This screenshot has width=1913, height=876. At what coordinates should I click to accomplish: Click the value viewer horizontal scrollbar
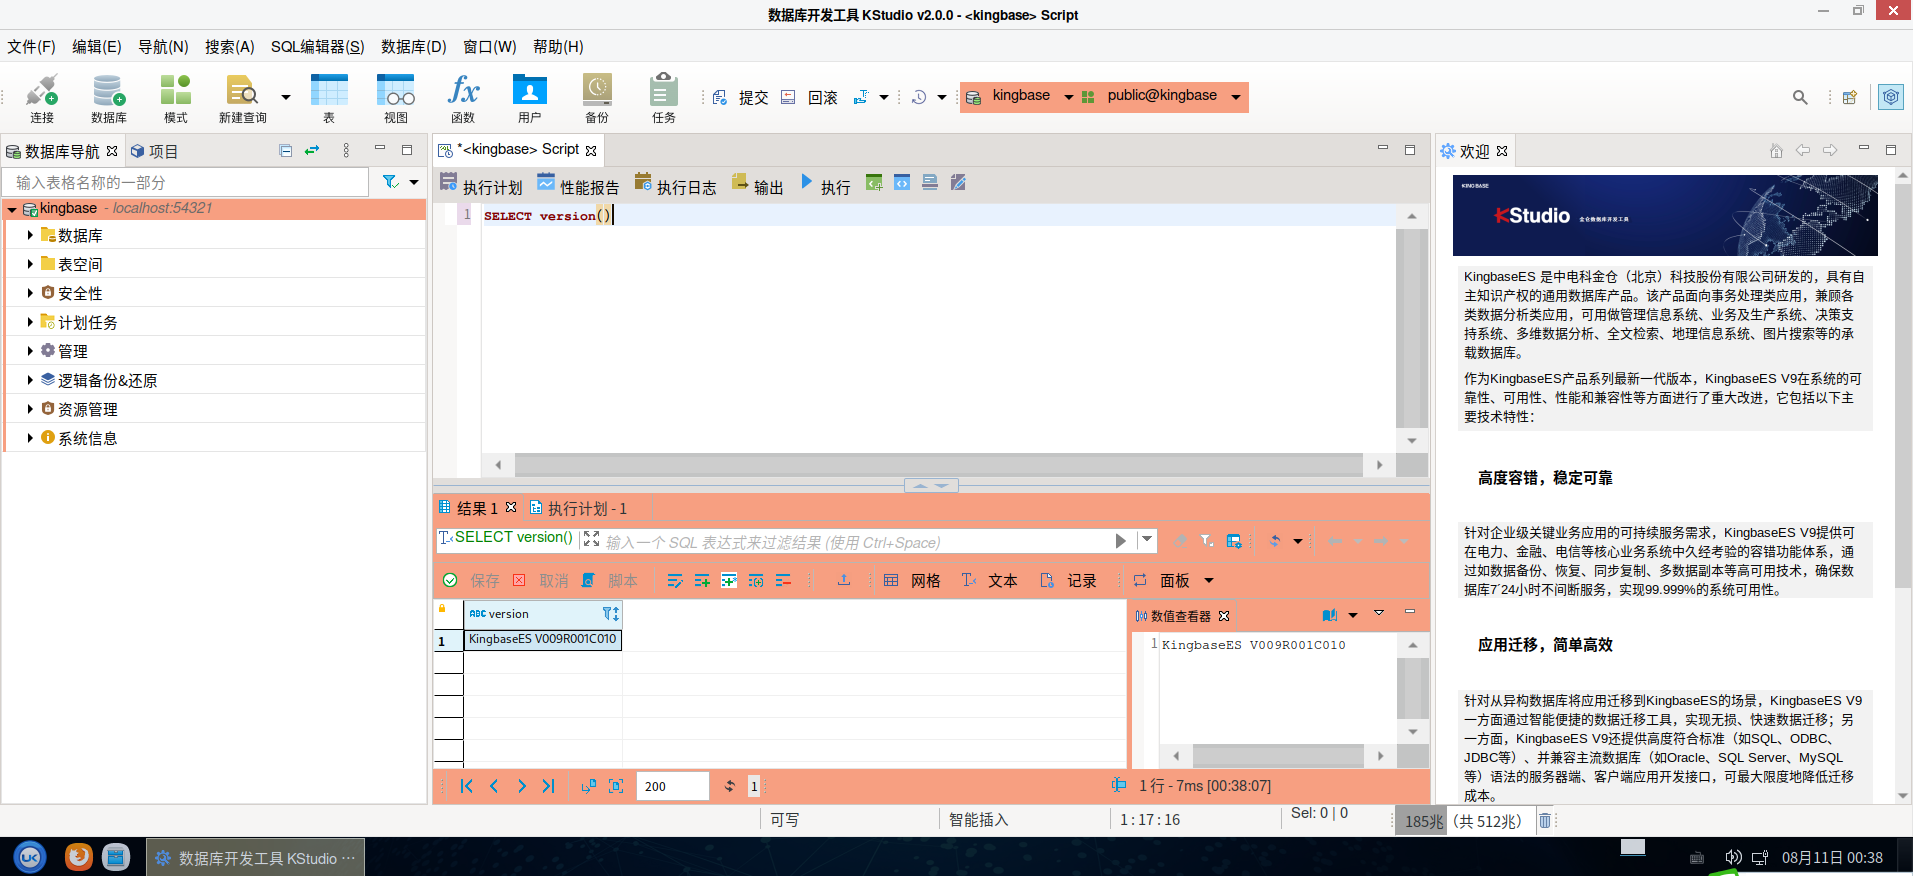point(1278,756)
